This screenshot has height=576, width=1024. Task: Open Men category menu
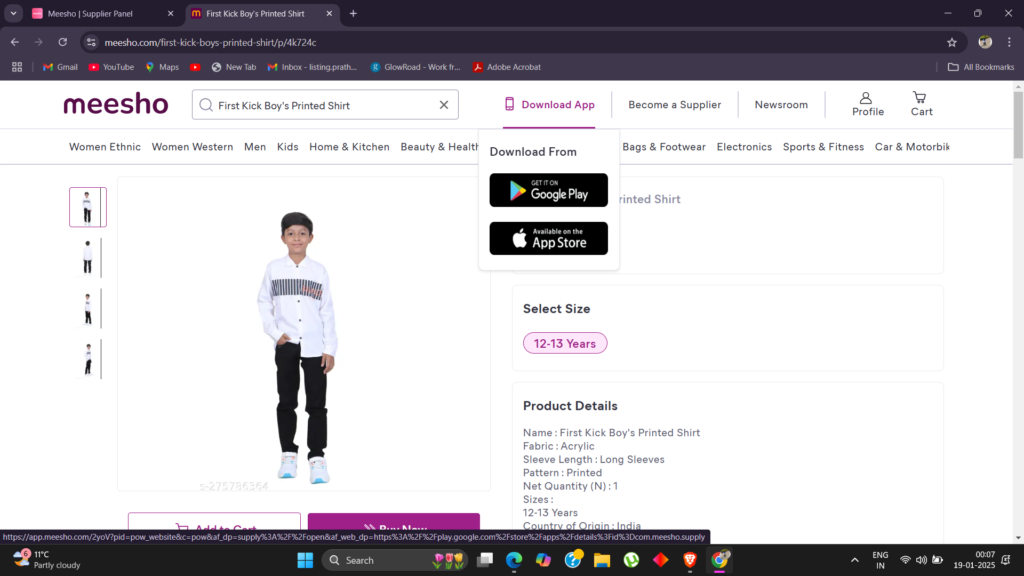[x=255, y=147]
